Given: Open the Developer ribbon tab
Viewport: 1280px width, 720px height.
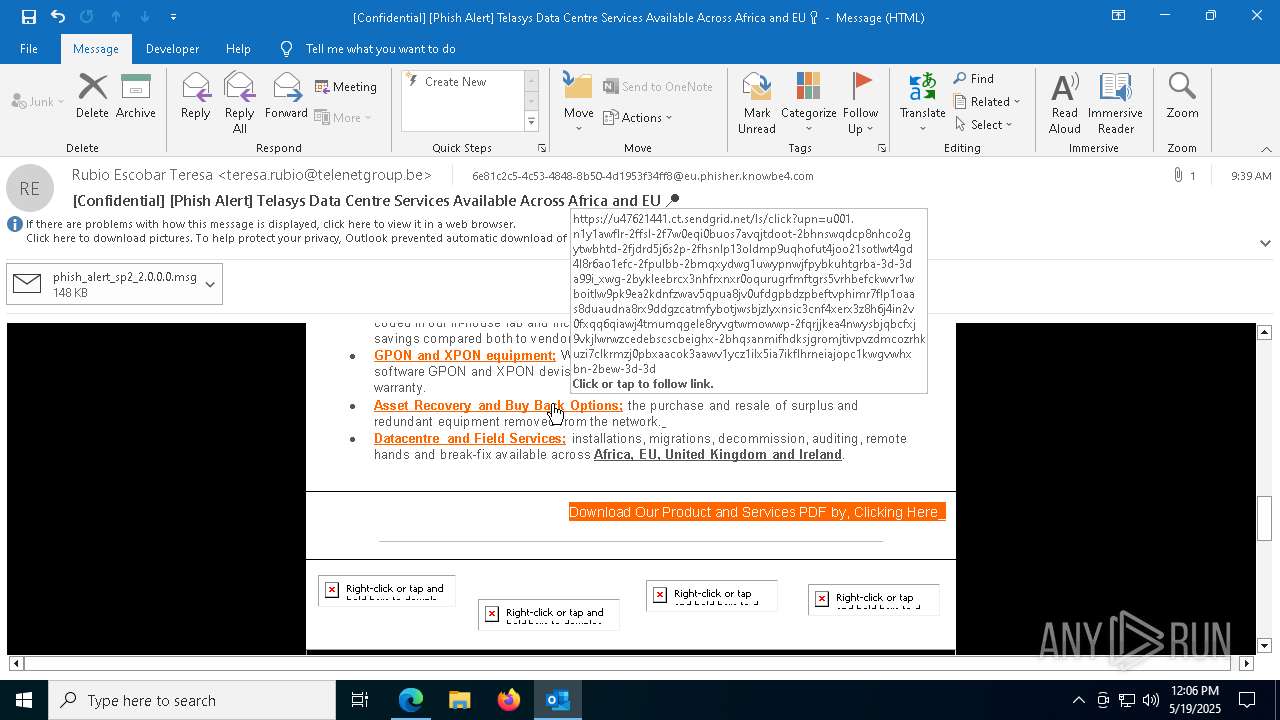Looking at the screenshot, I should point(172,49).
